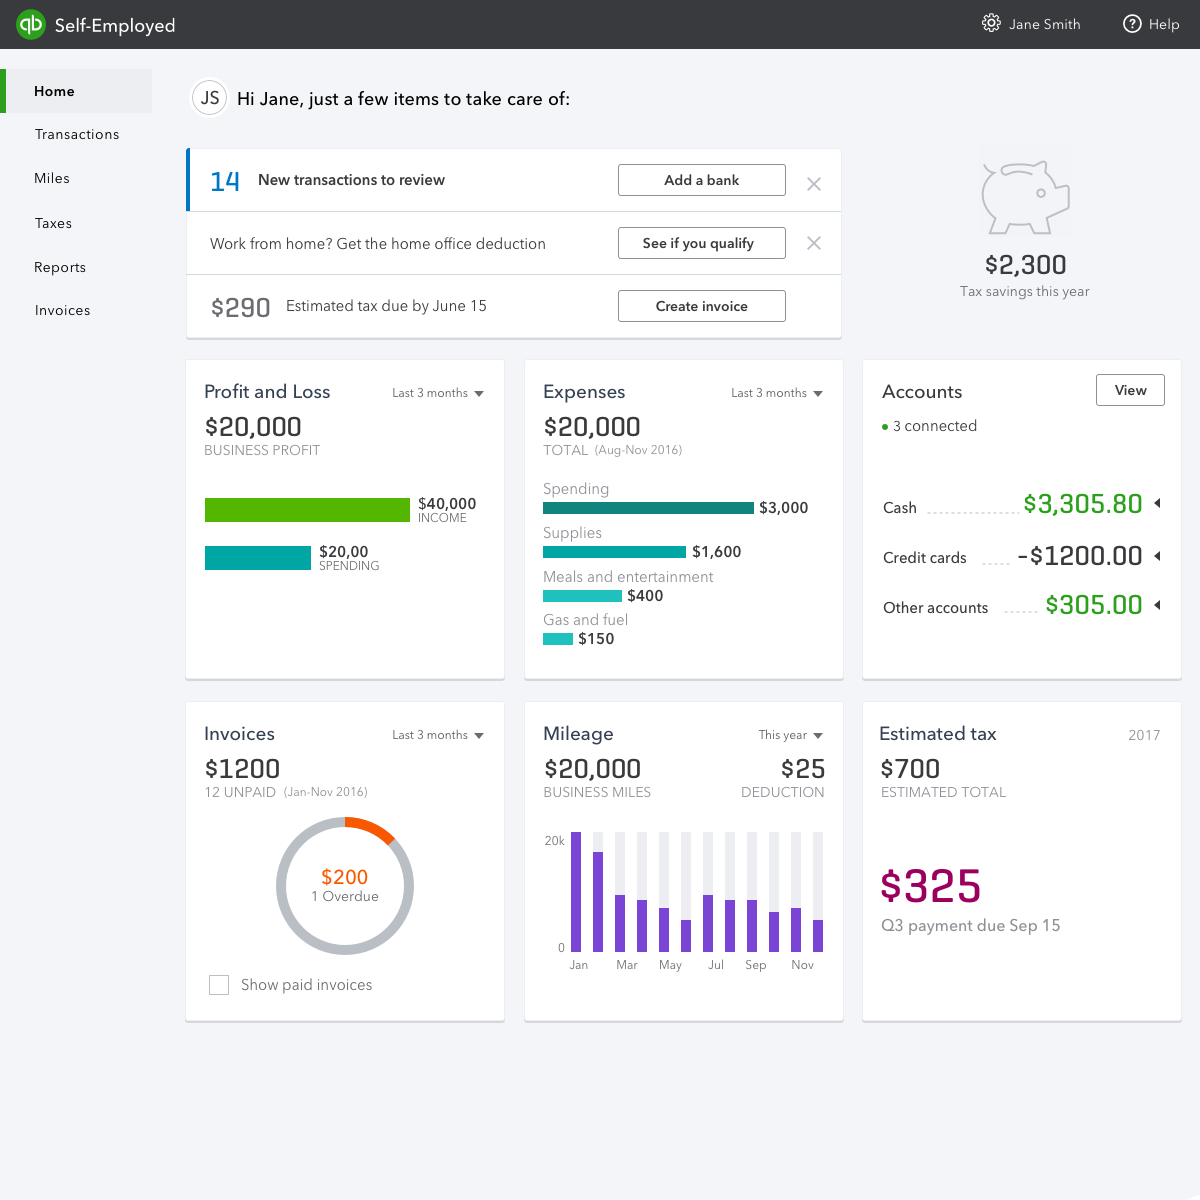This screenshot has width=1200, height=1200.
Task: Expand the Other accounts arrow
Action: (x=1158, y=604)
